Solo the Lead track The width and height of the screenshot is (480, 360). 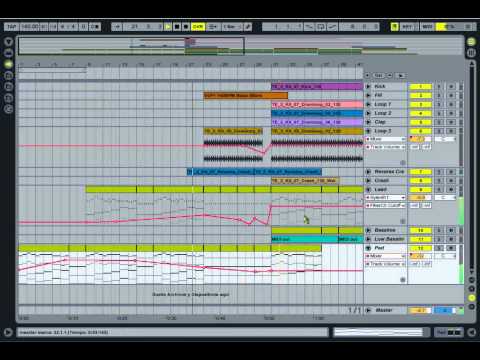(439, 190)
